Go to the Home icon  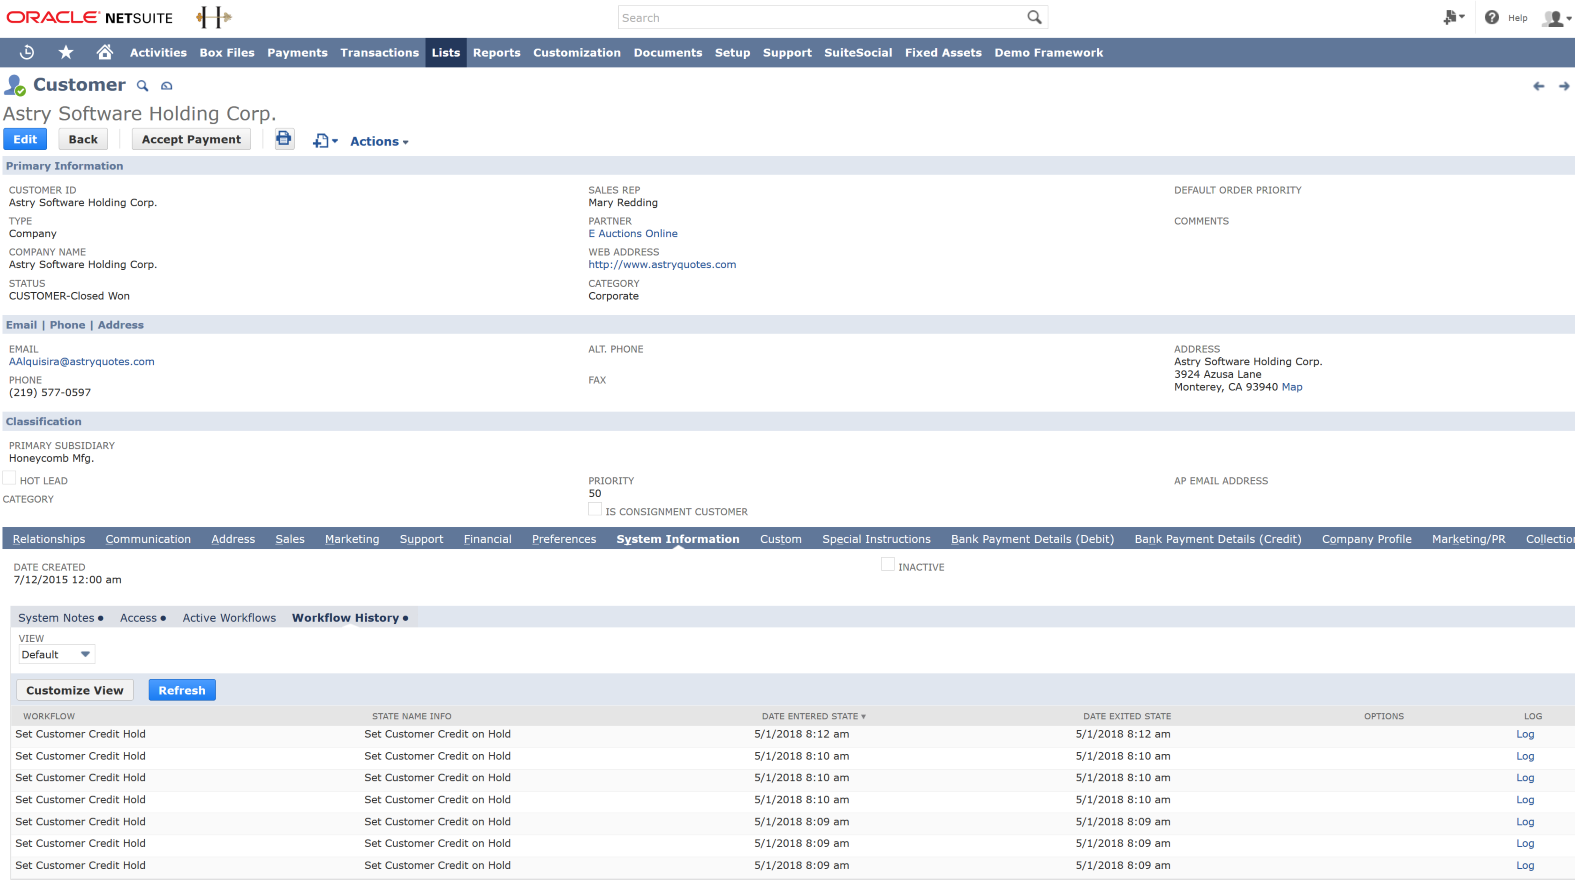click(104, 52)
